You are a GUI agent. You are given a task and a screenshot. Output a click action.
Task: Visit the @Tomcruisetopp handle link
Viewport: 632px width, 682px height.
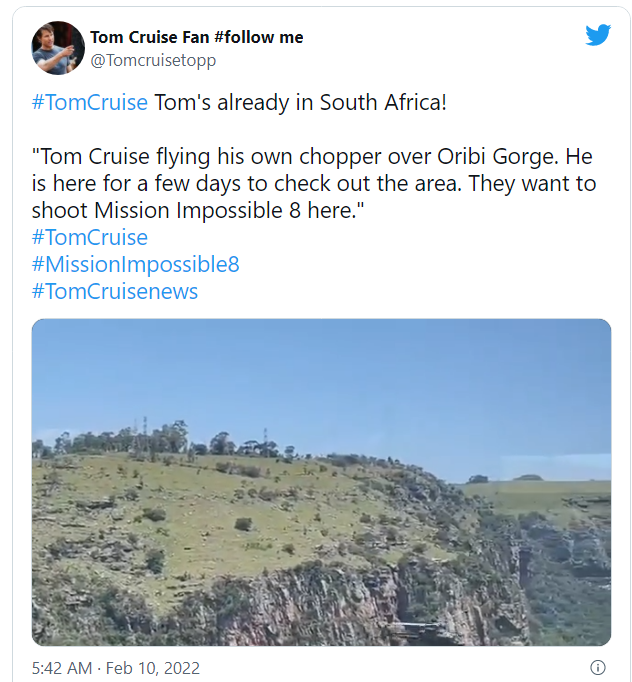153,60
